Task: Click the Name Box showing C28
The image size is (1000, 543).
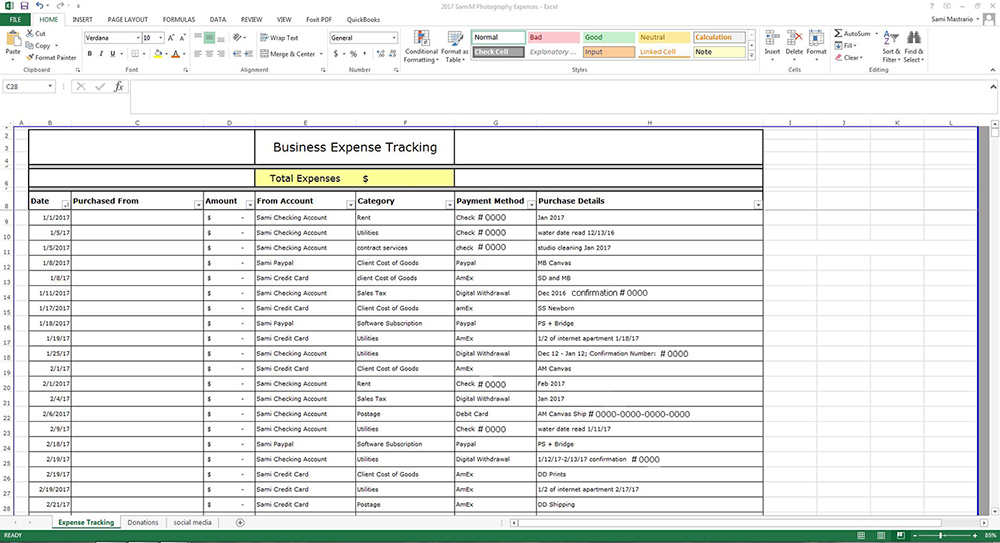Action: point(29,86)
